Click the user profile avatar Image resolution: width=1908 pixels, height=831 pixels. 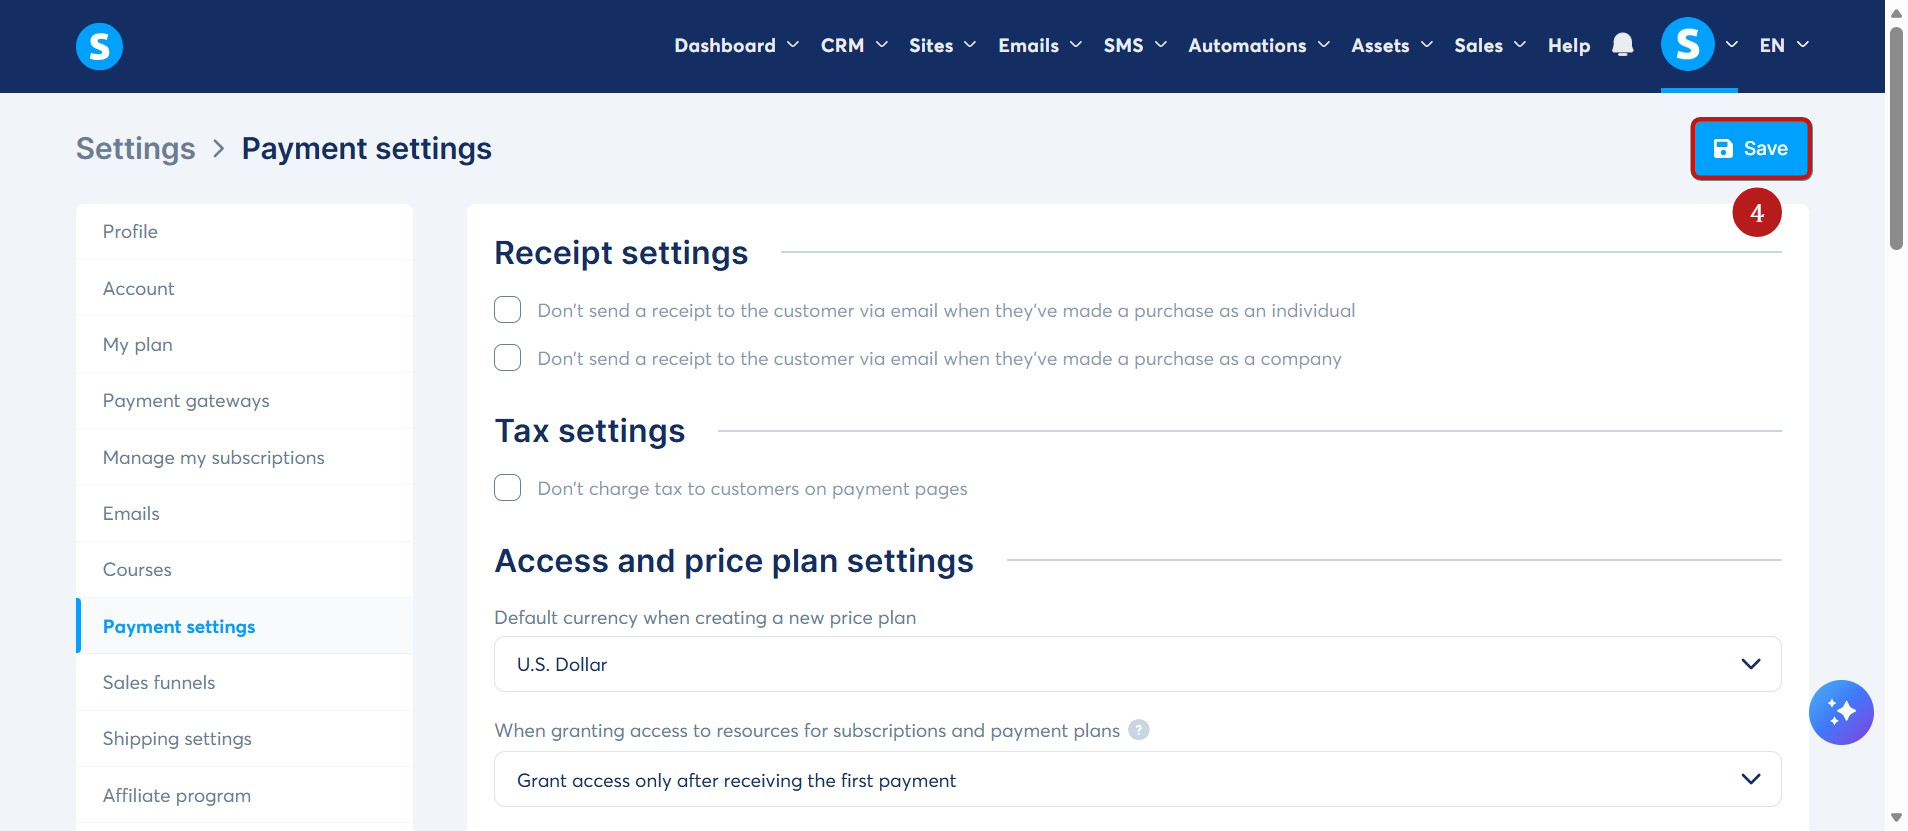[1687, 45]
